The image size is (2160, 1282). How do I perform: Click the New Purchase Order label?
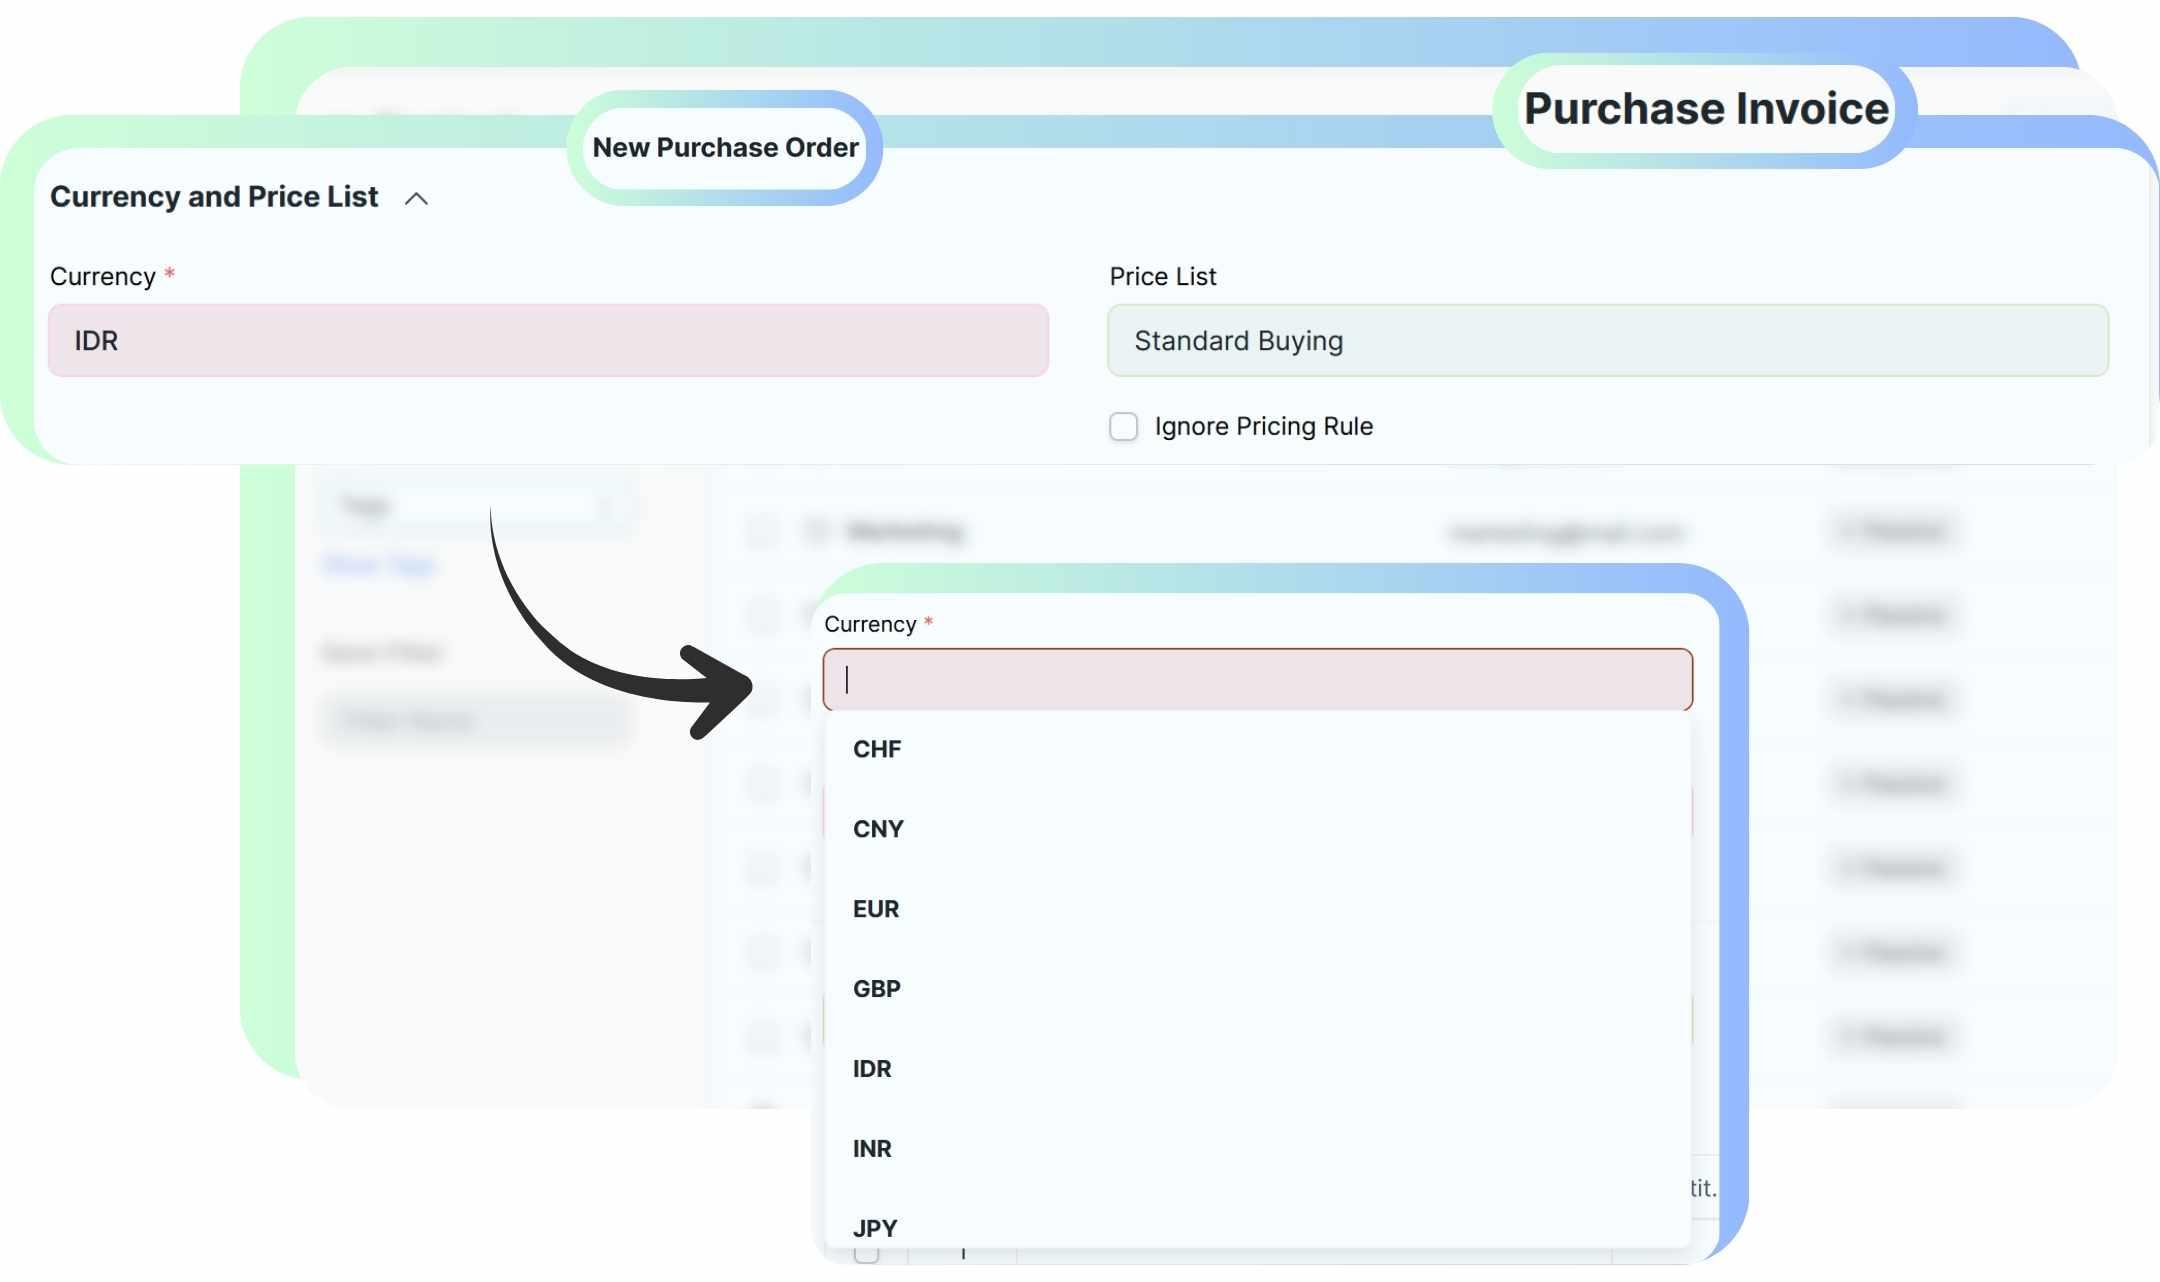725,148
